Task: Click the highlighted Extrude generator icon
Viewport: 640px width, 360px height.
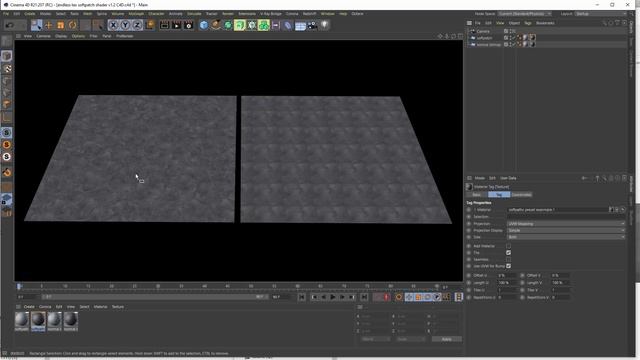Action: click(240, 25)
